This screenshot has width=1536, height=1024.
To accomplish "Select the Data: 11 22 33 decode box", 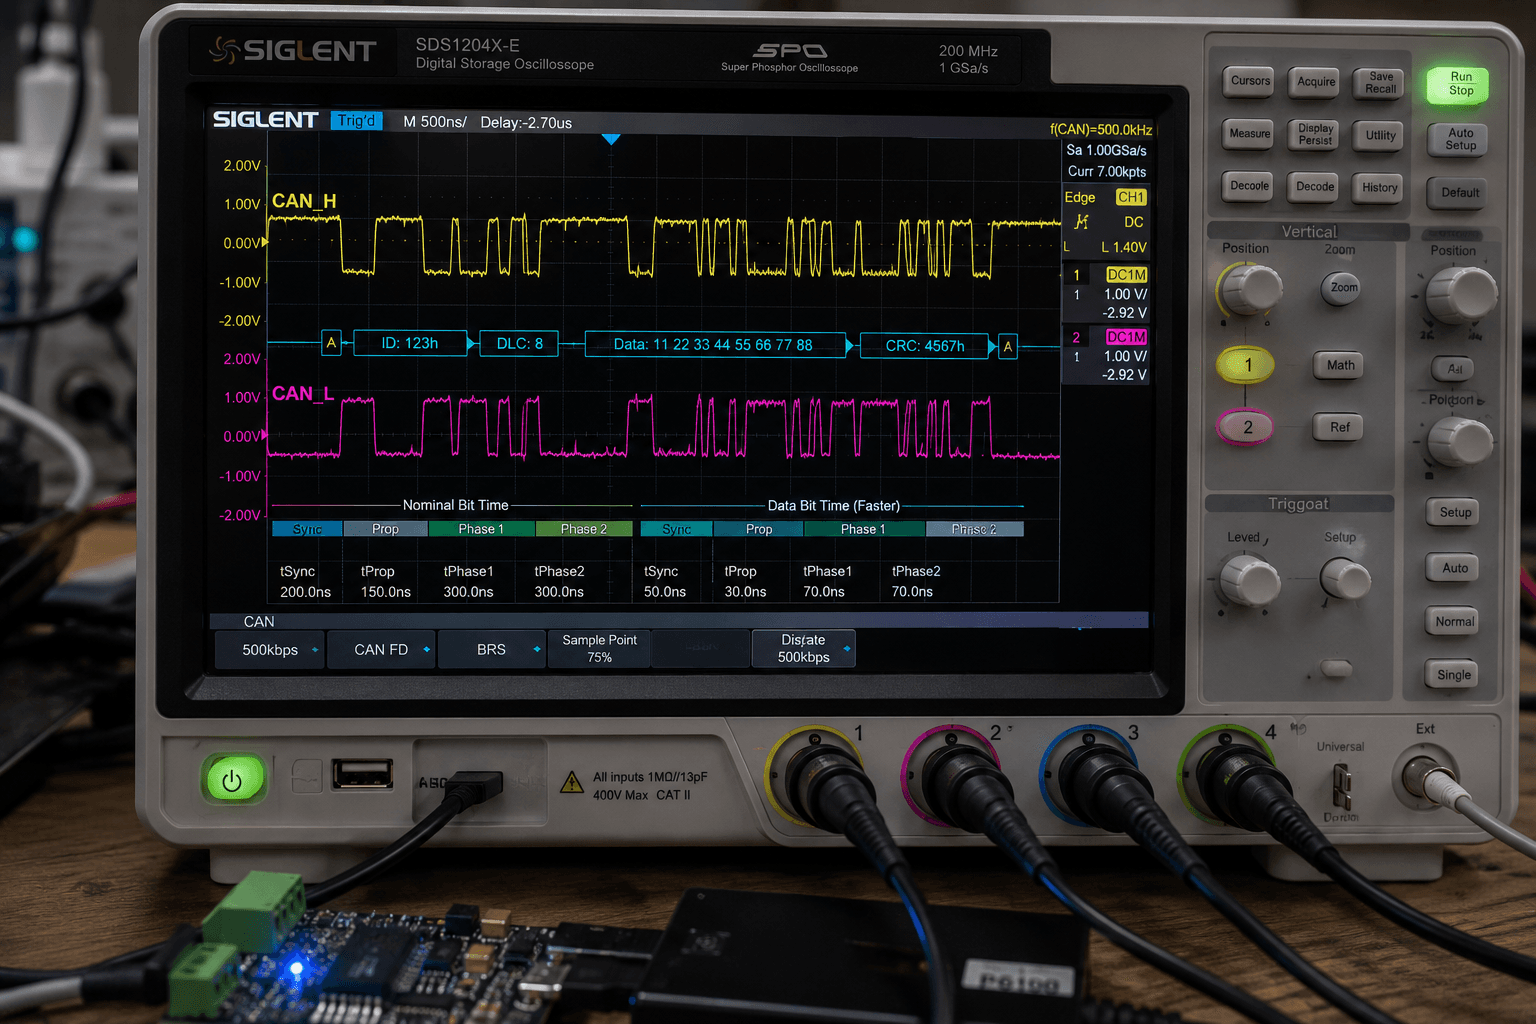I will coord(715,345).
